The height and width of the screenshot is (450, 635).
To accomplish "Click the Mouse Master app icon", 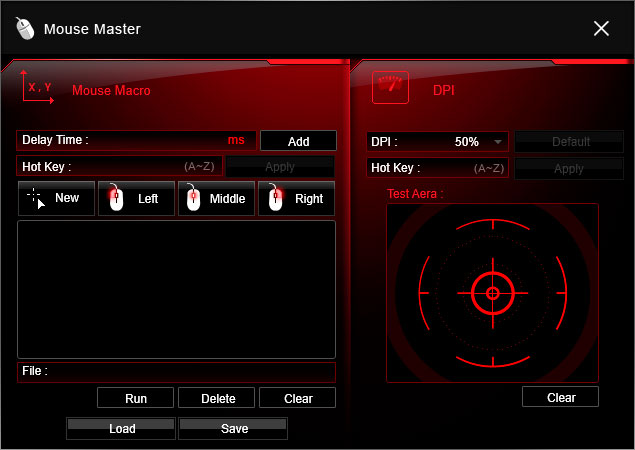I will [25, 28].
